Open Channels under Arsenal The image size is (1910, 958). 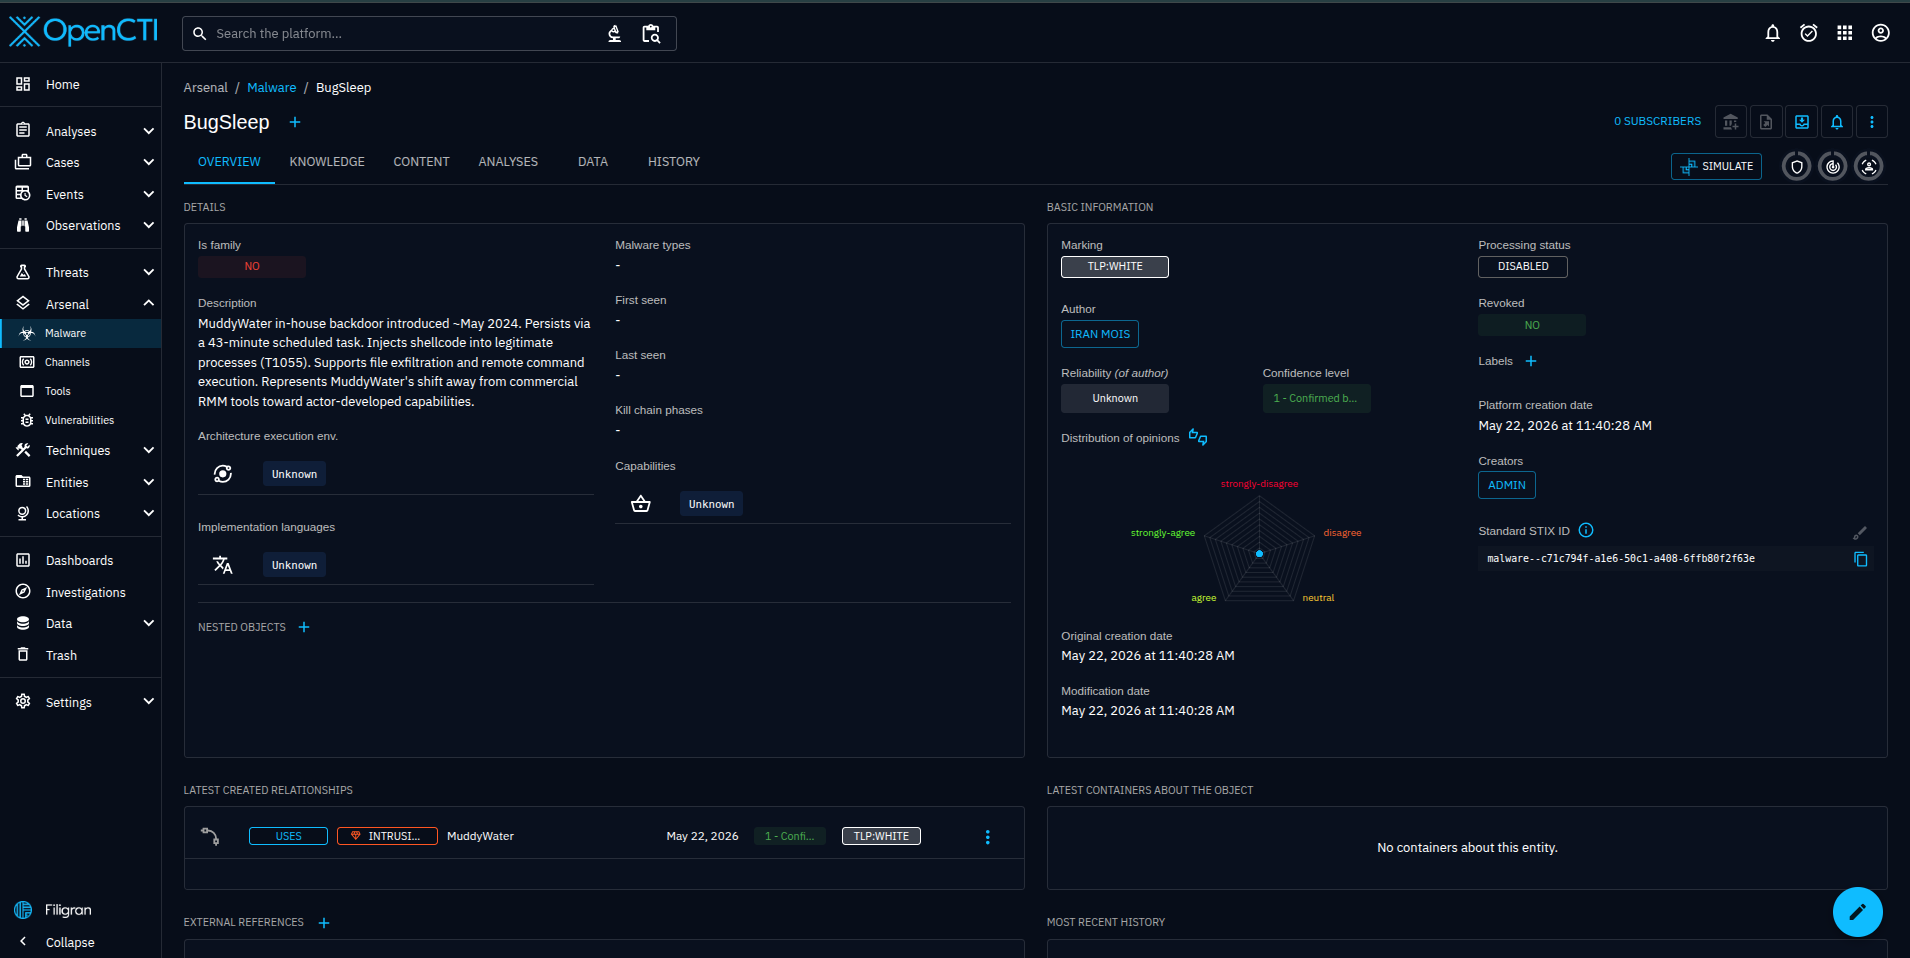coord(80,362)
